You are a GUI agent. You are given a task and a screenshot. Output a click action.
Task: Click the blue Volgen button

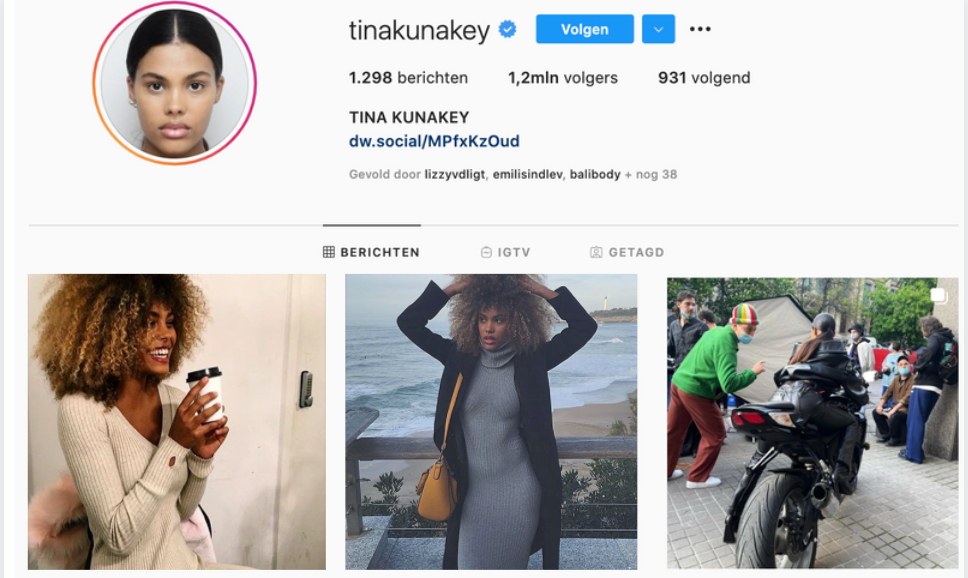point(585,29)
